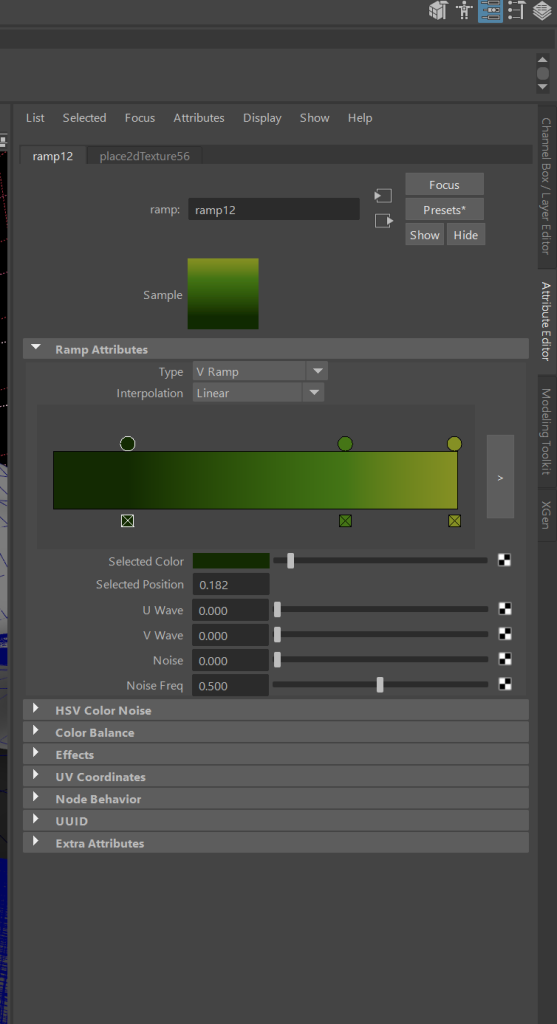Screen dimensions: 557x1024
Task: Open the ramp Type dropdown showing V Ramp
Action: click(260, 372)
